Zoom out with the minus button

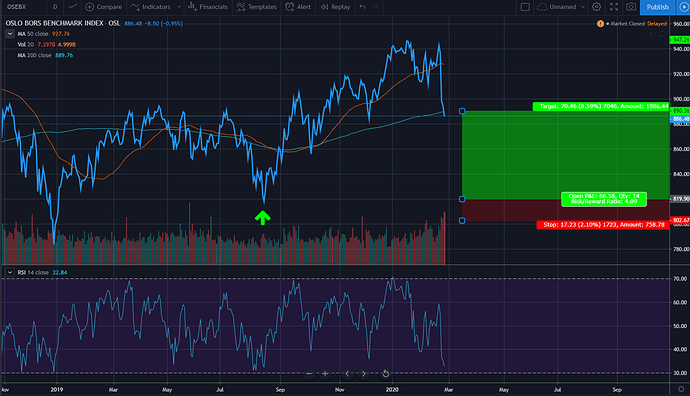pos(309,374)
